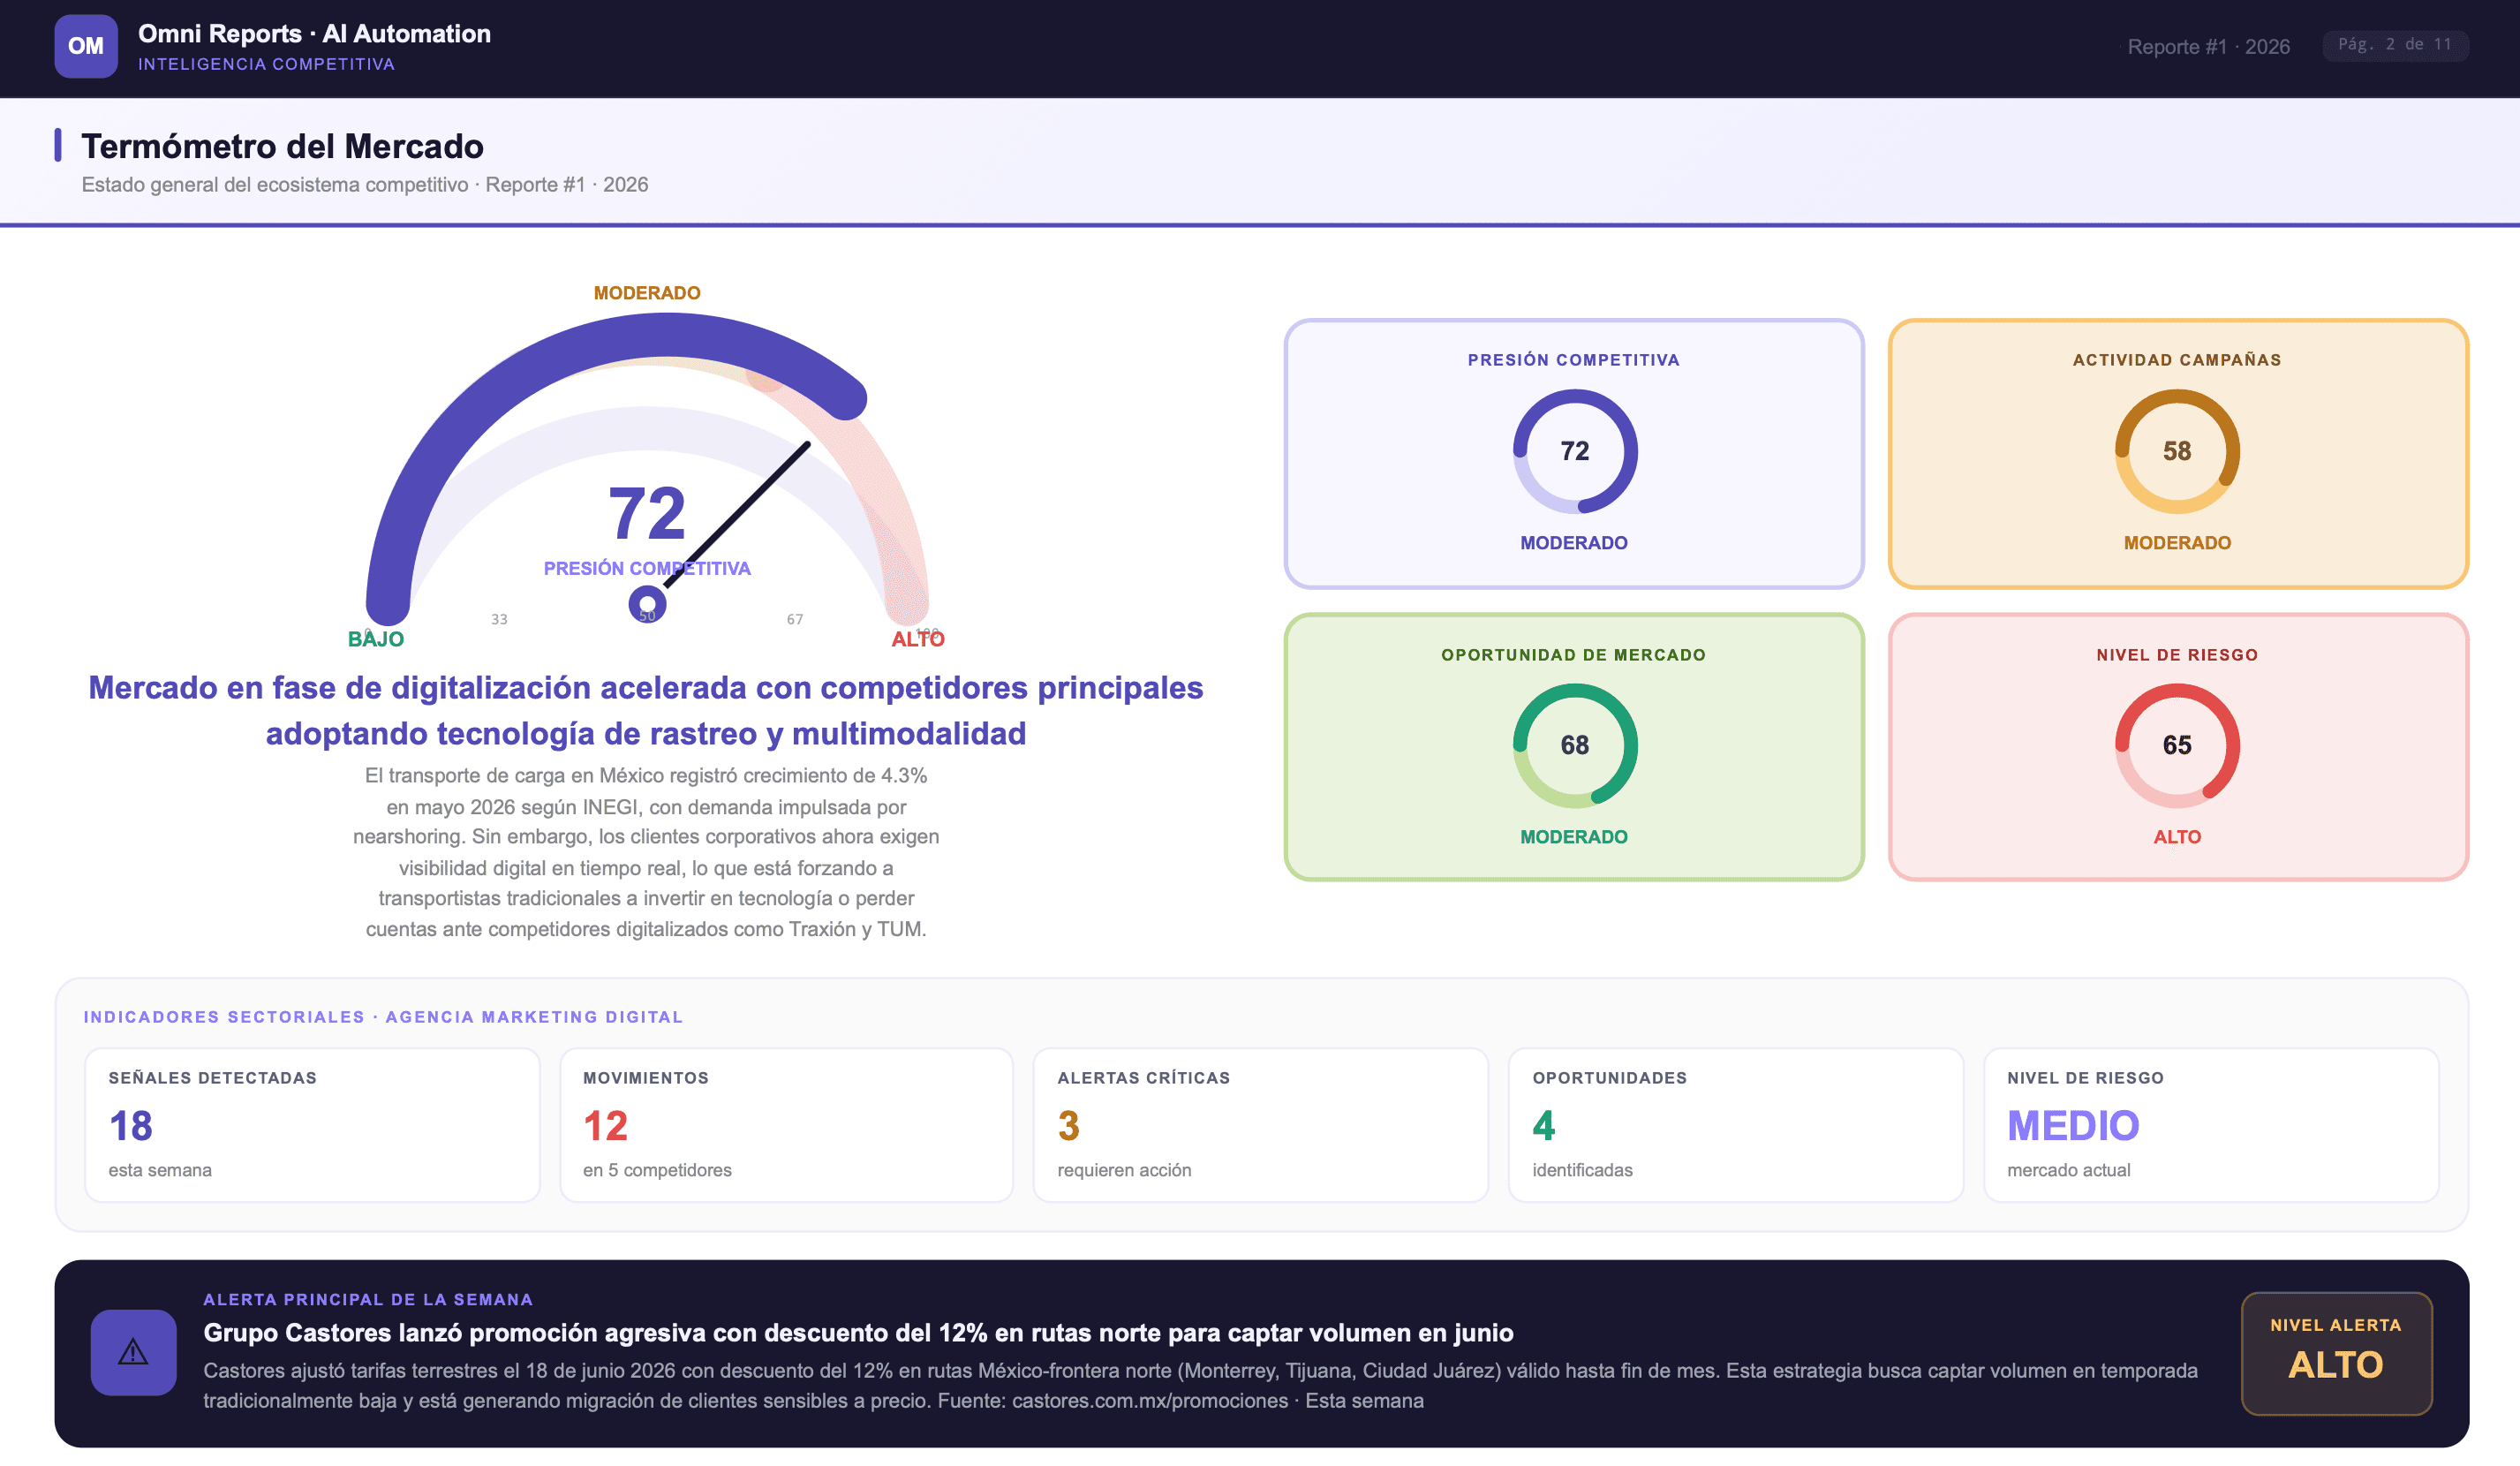This screenshot has height=1466, width=2520.
Task: Open the Oportunidades card
Action: click(x=1735, y=1124)
